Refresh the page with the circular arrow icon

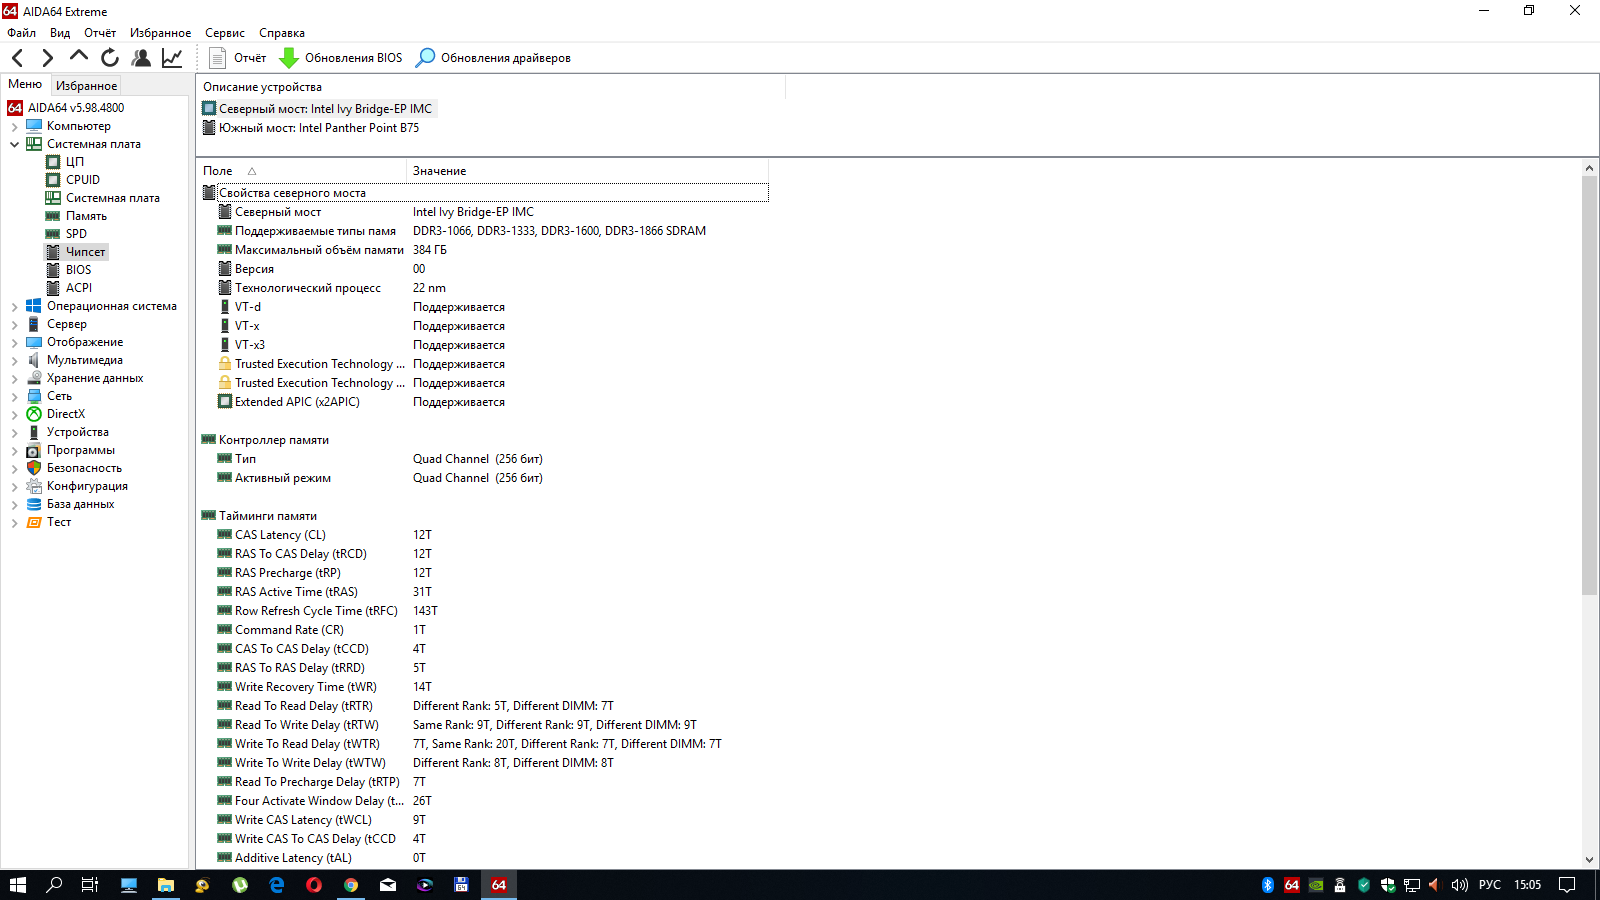click(x=110, y=58)
